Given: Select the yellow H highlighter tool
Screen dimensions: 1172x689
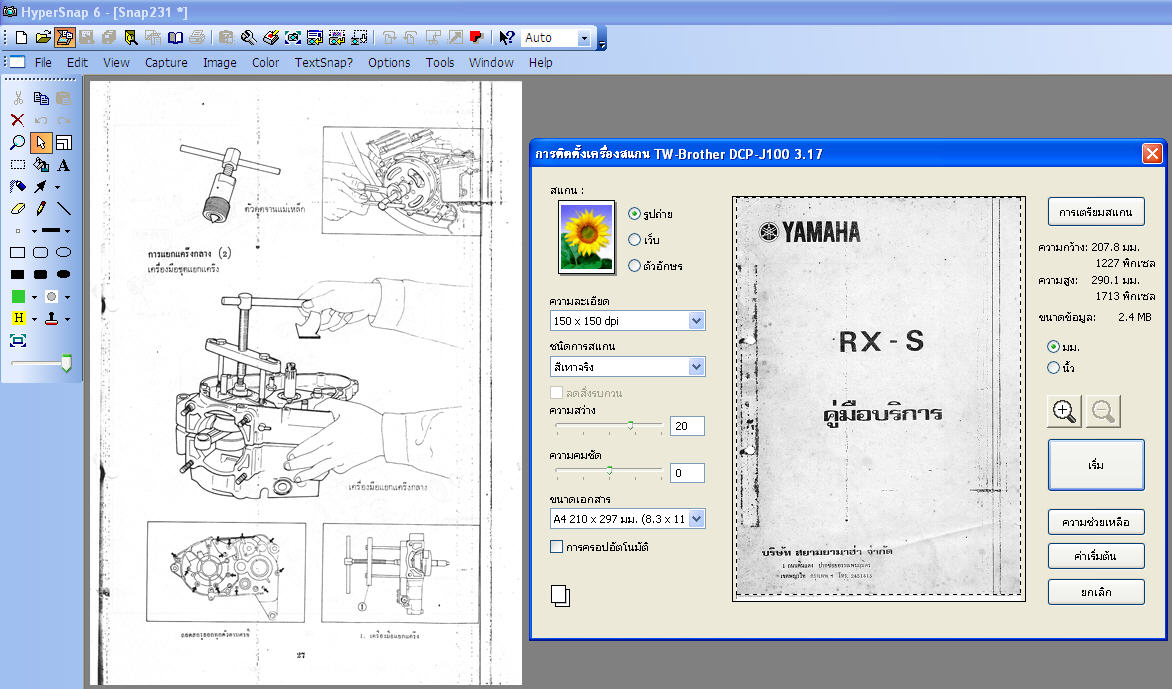Looking at the screenshot, I should 19,318.
